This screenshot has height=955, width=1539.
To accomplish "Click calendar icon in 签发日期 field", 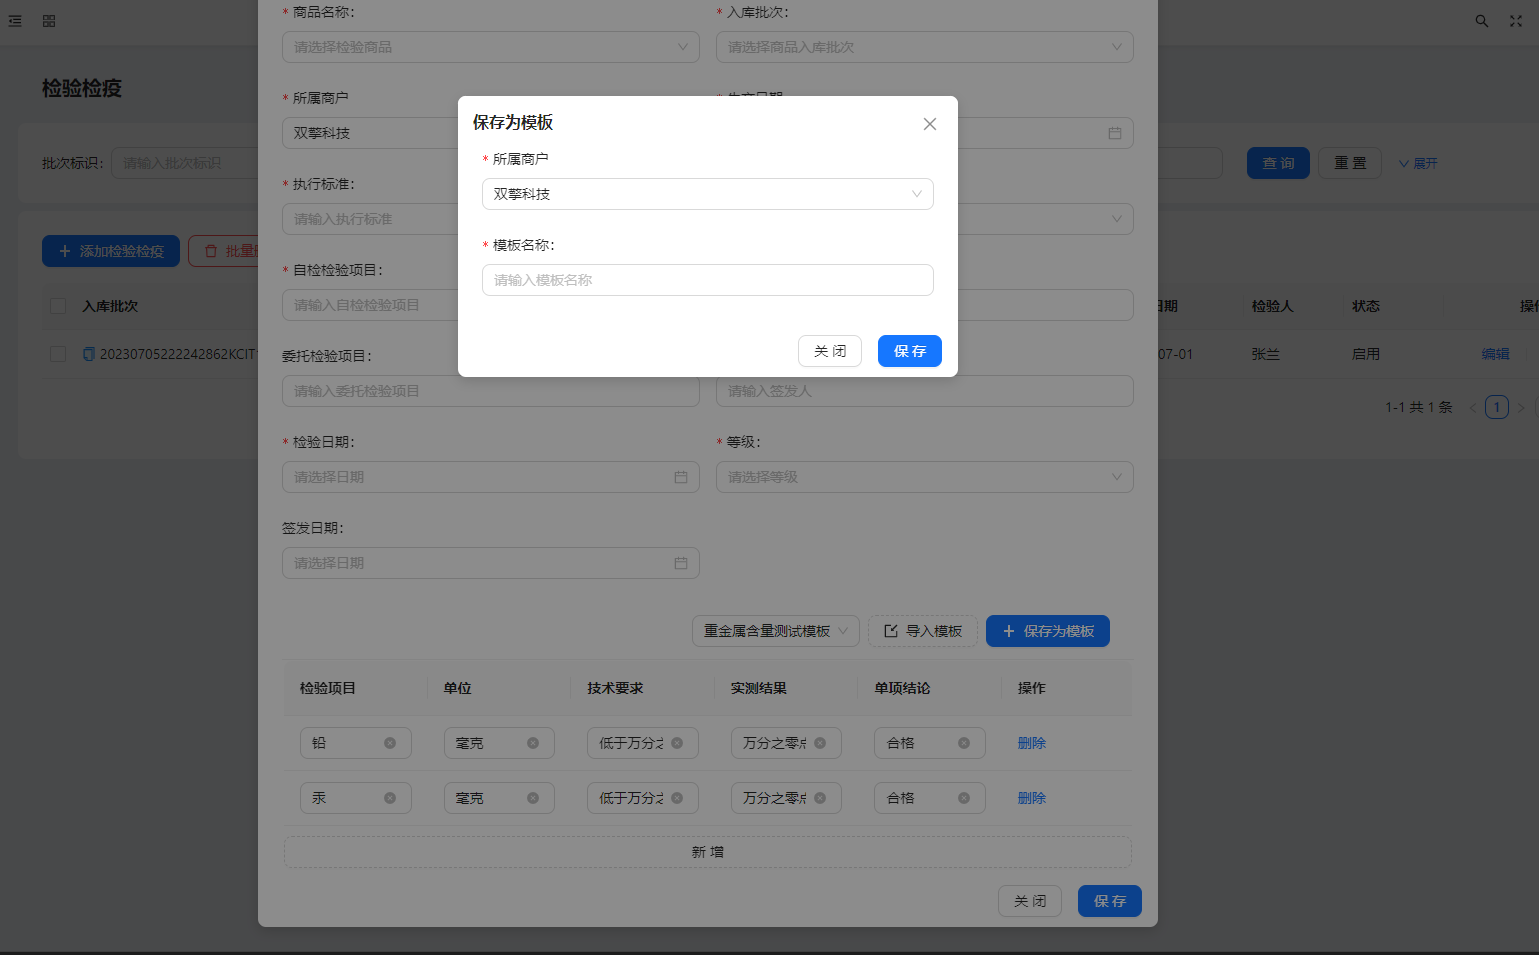I will tap(681, 563).
